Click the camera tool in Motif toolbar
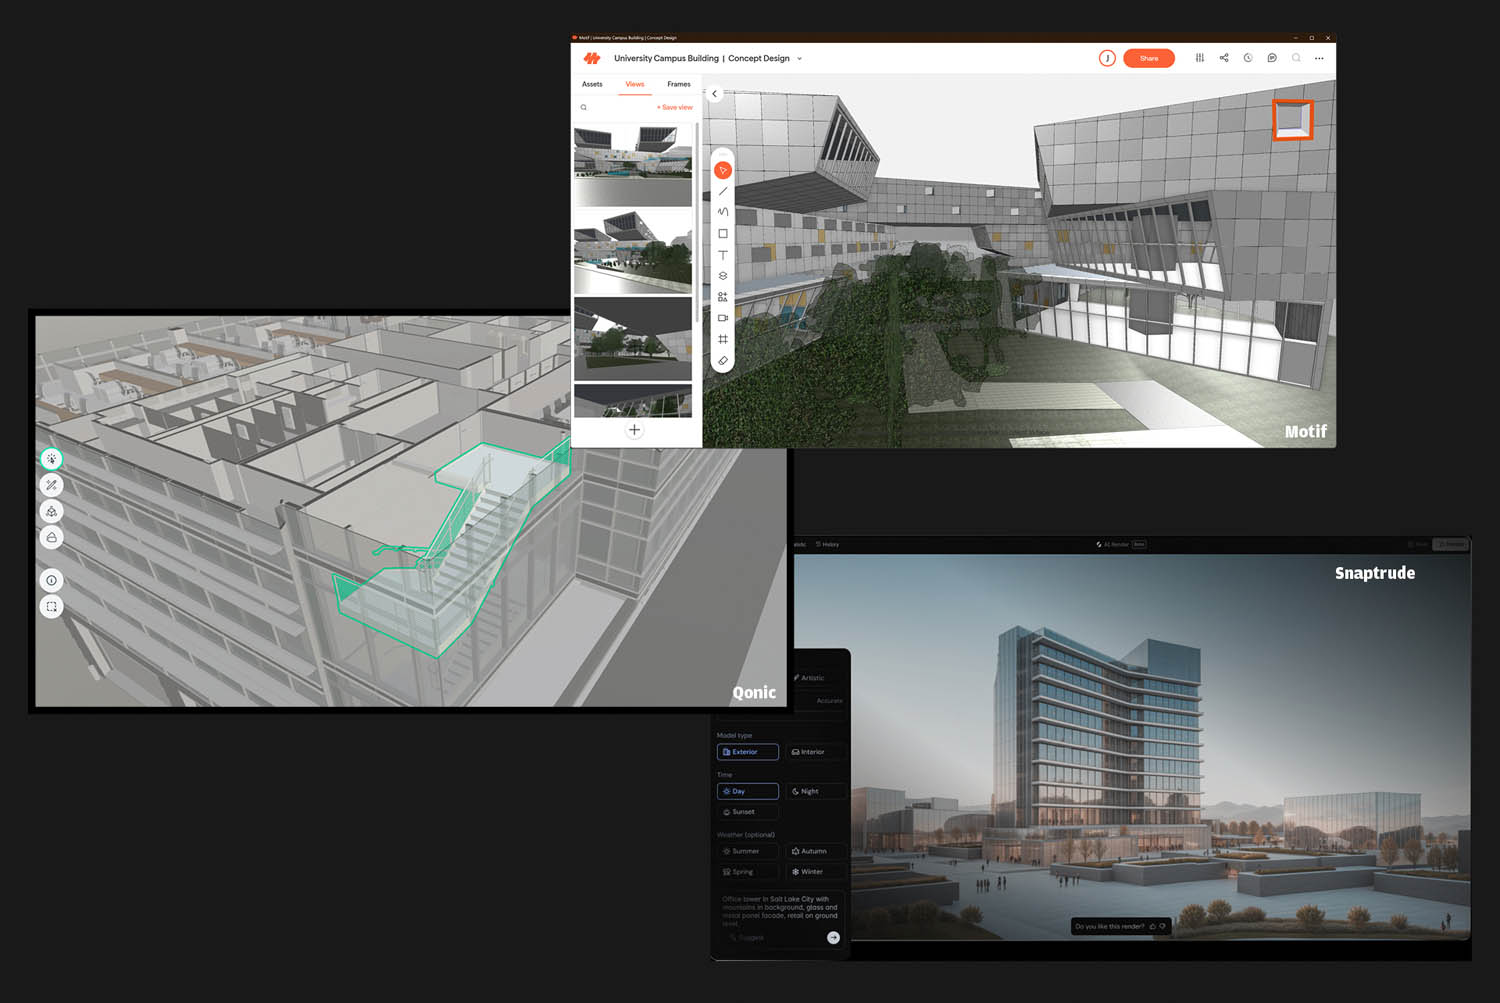This screenshot has height=1003, width=1500. point(723,318)
